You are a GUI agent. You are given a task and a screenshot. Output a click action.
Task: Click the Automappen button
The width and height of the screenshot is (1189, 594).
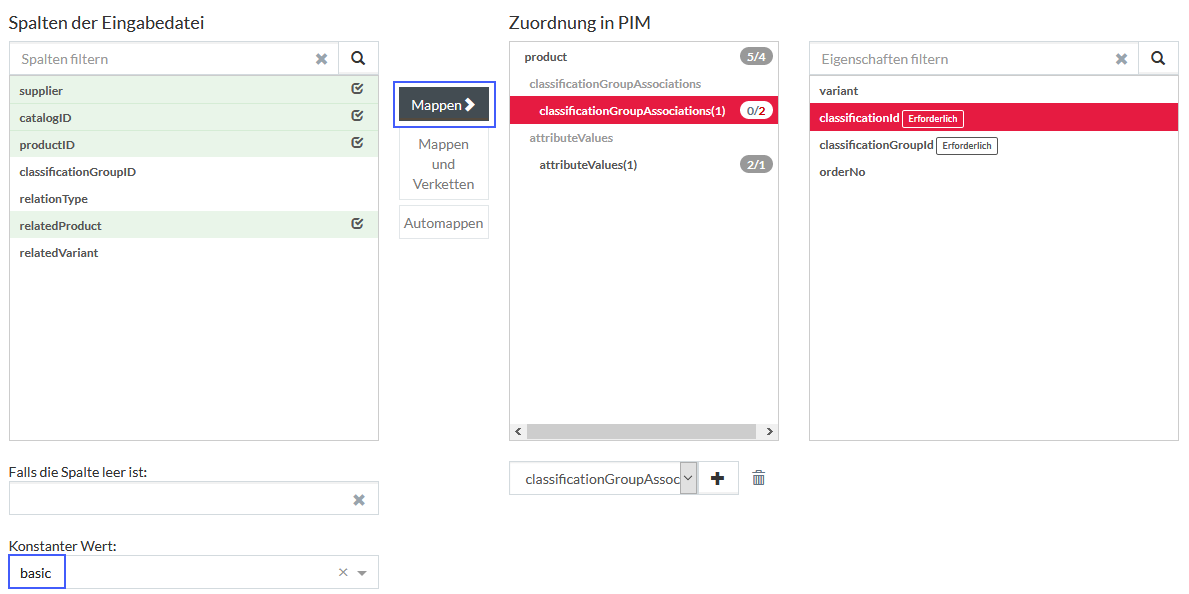[444, 223]
